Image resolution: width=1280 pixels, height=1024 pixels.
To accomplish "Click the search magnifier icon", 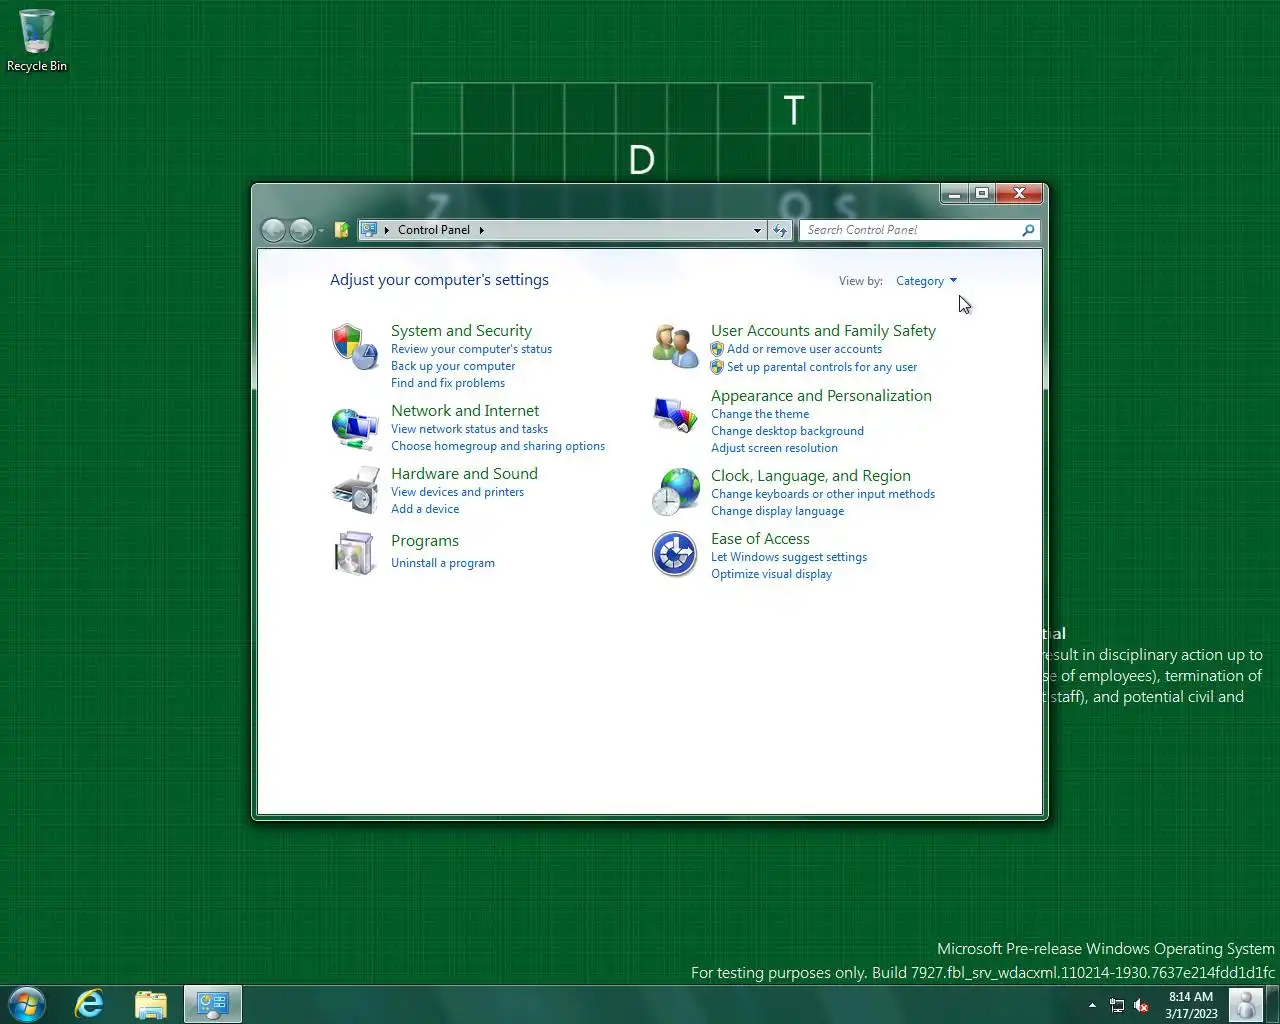I will point(1028,230).
